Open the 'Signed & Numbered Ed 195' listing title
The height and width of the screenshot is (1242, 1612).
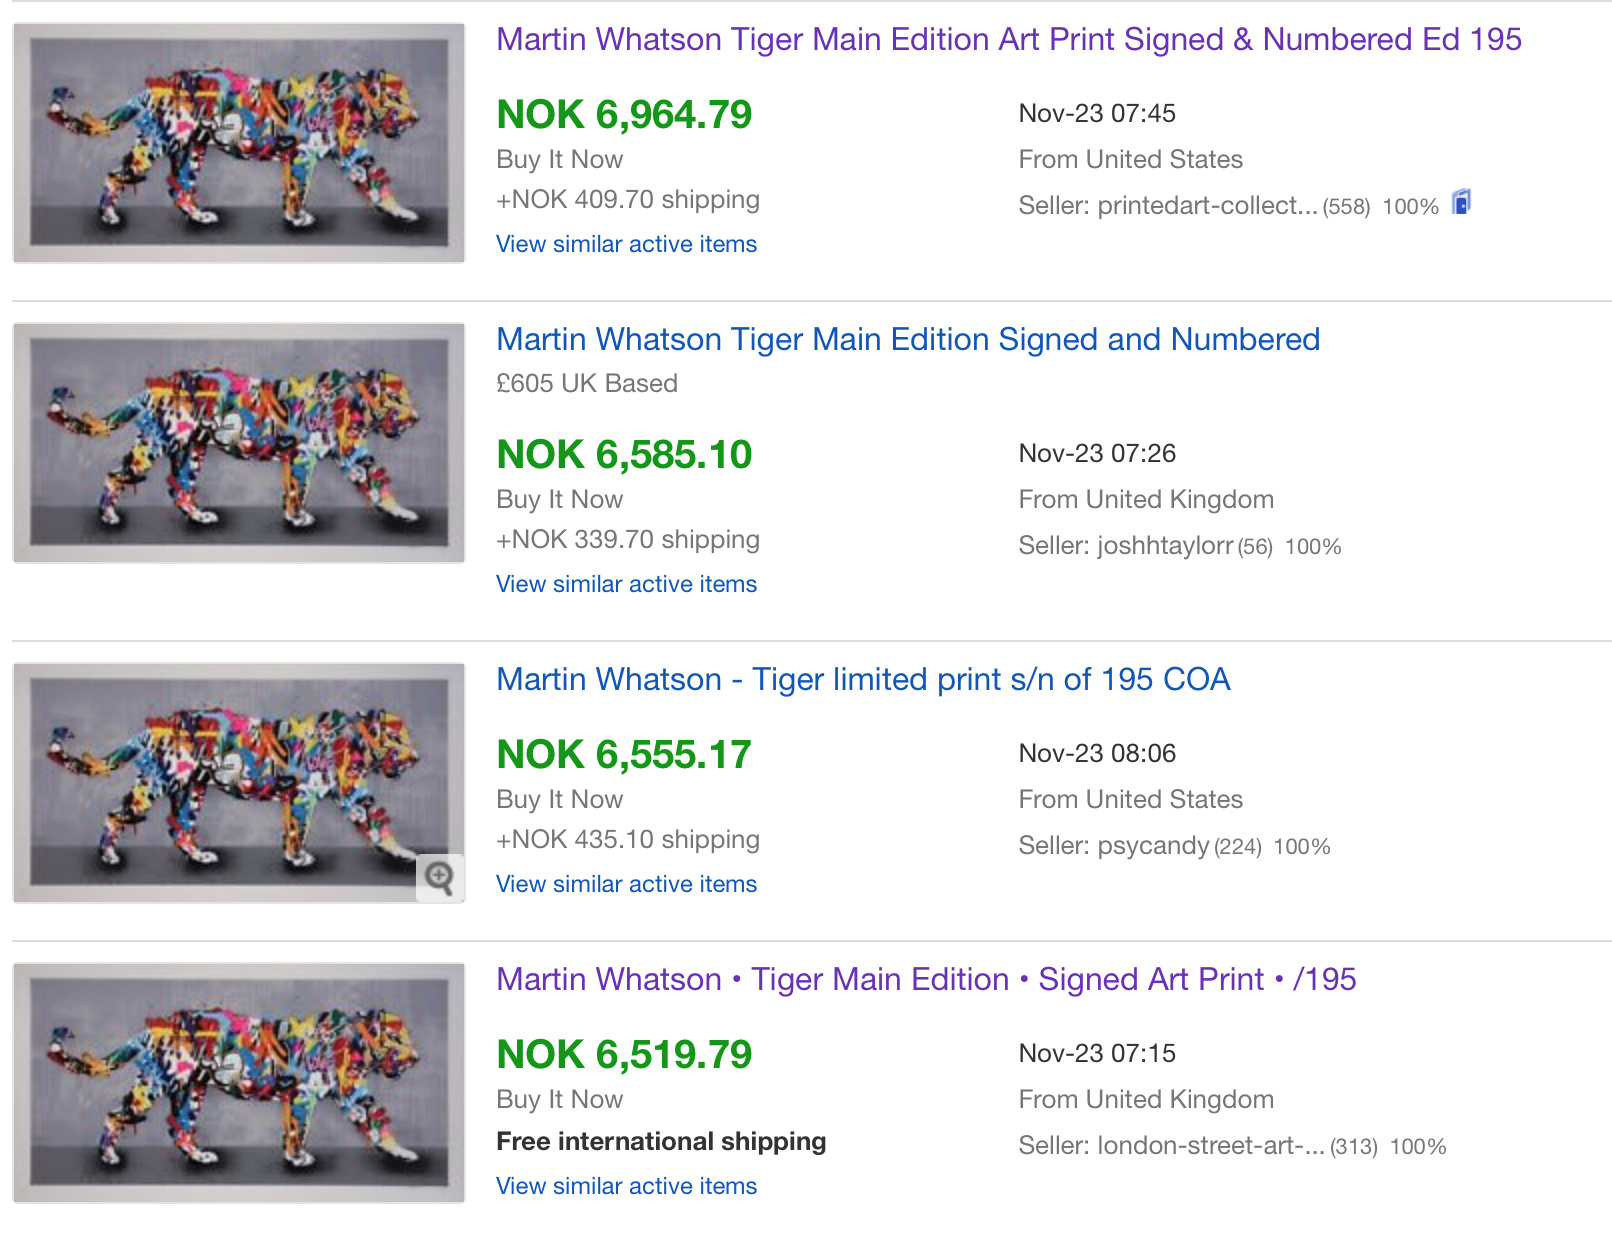click(x=1008, y=40)
